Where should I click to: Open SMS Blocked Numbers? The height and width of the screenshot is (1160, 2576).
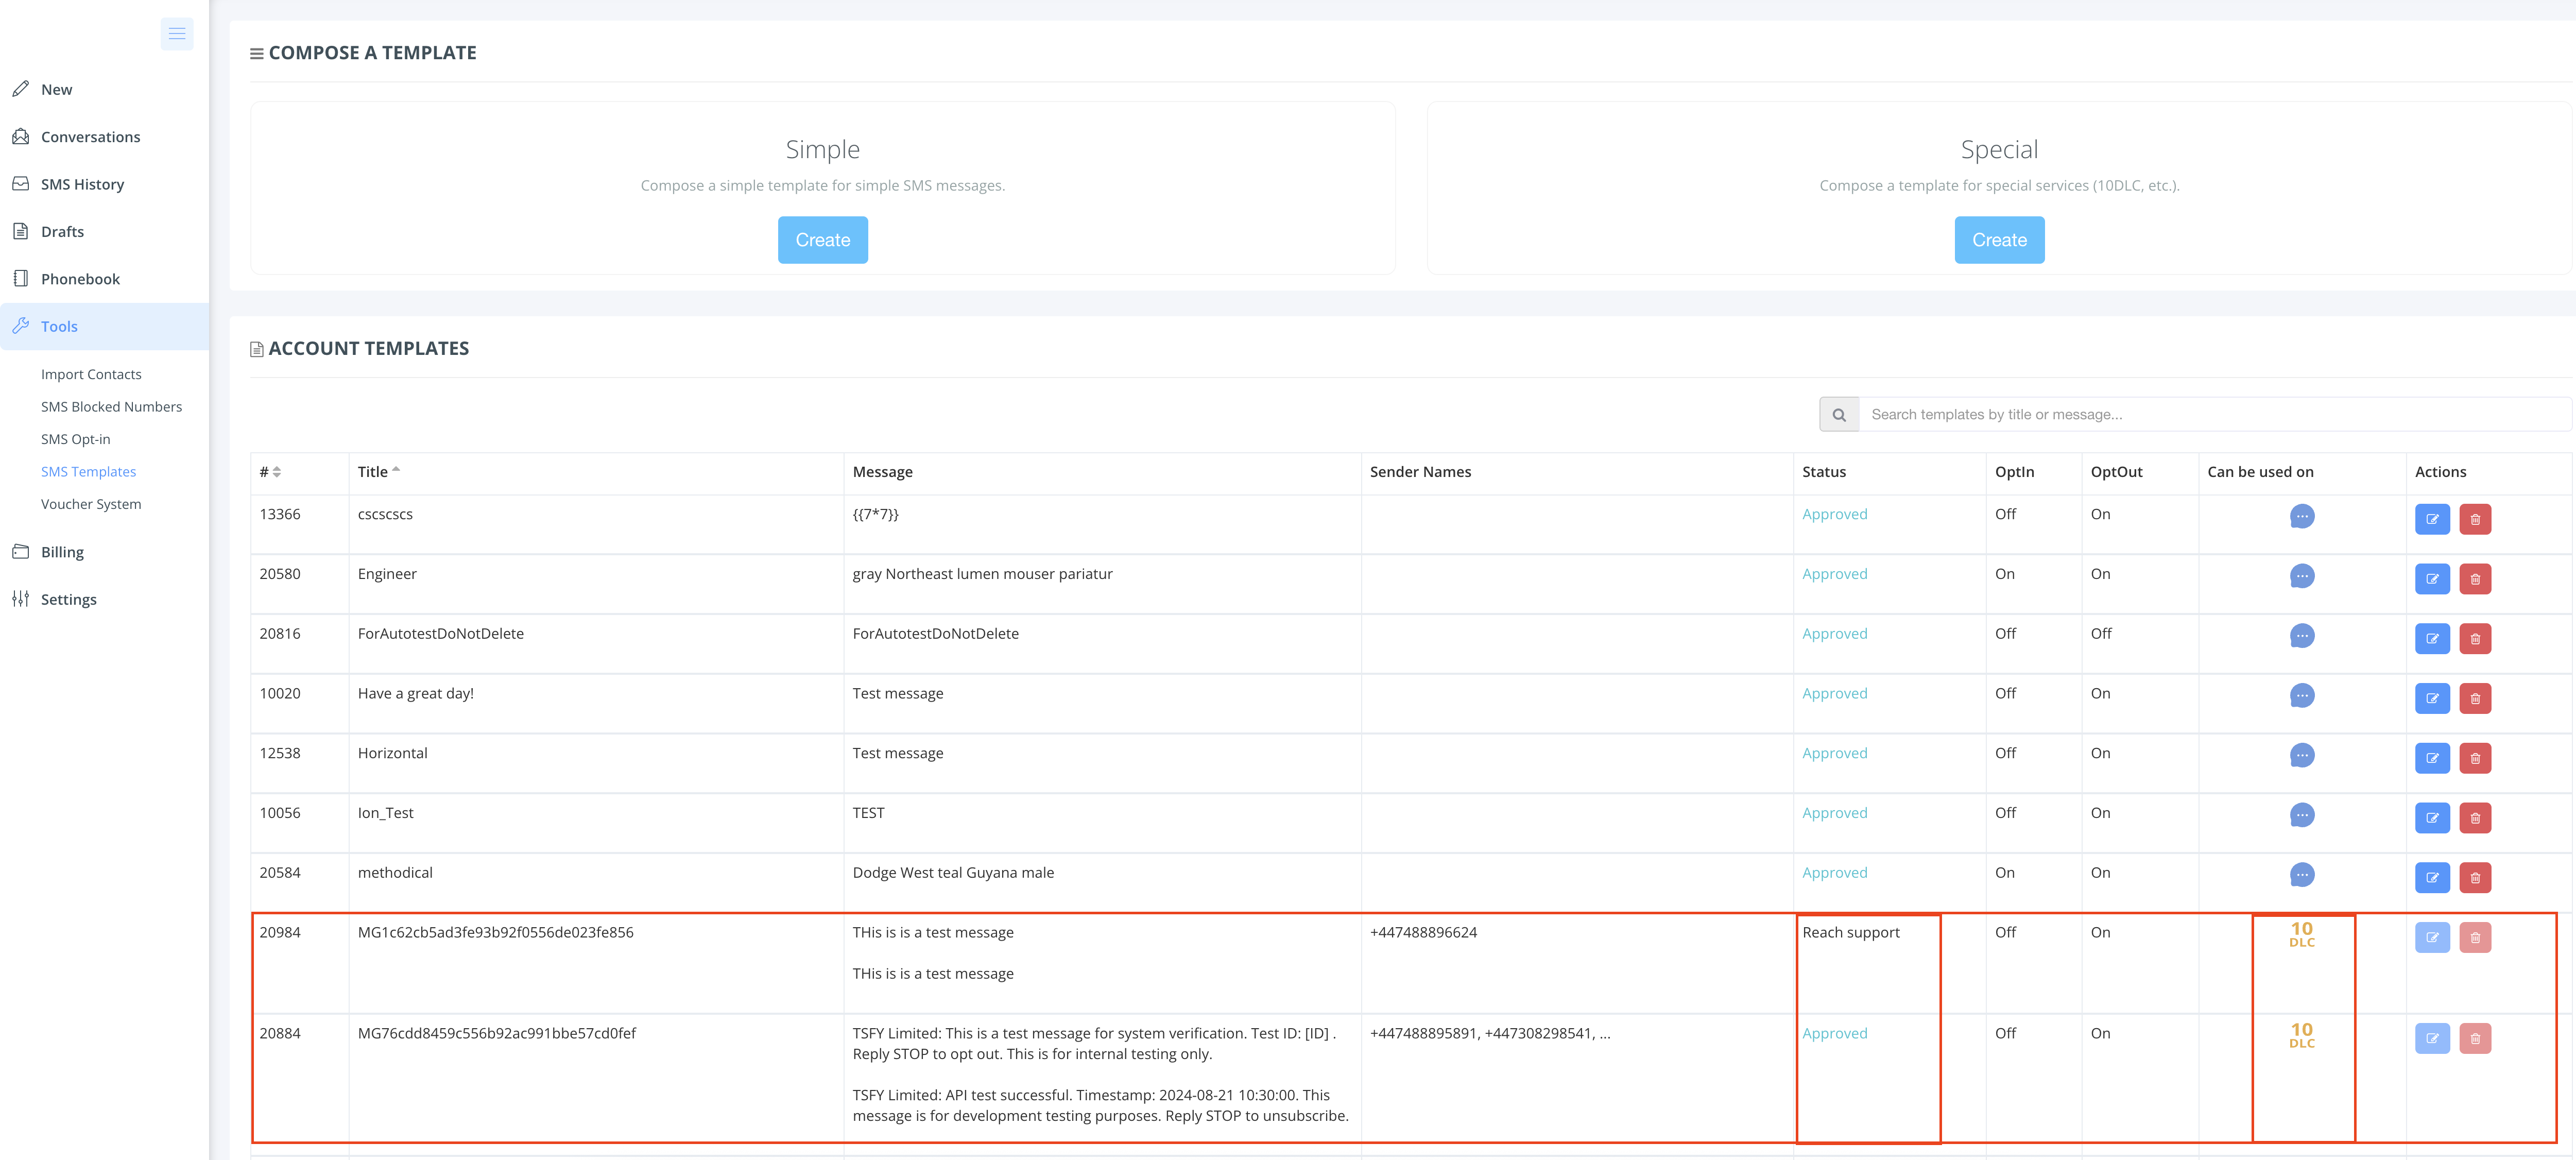[111, 407]
